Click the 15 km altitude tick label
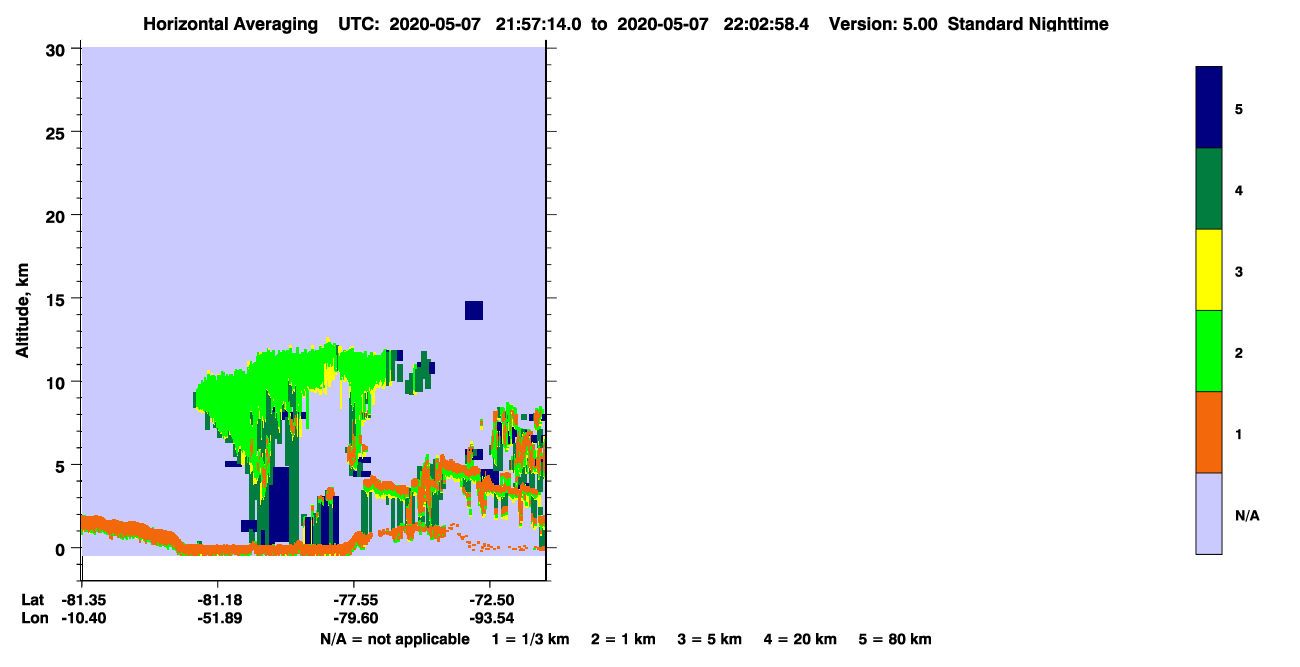 point(56,299)
